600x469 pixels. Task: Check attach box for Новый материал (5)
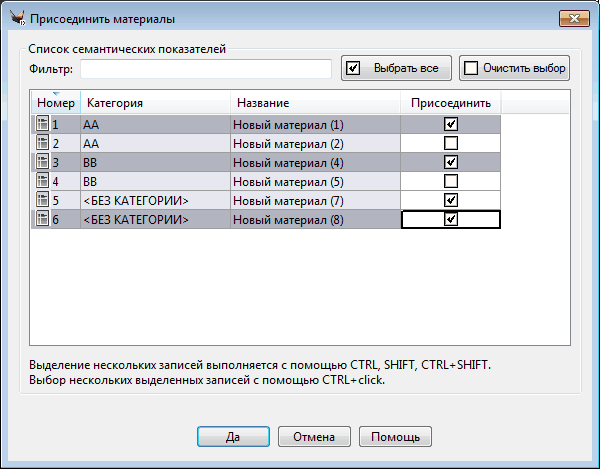click(x=451, y=181)
